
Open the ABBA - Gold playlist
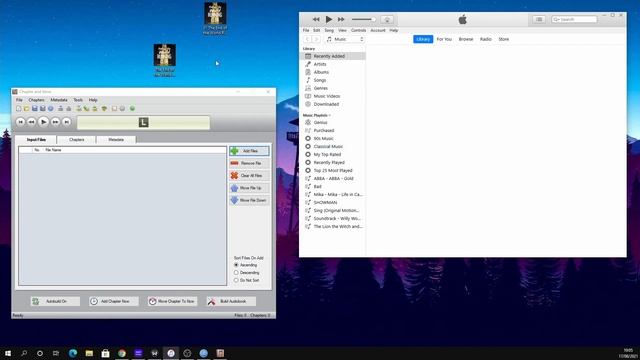(x=333, y=178)
